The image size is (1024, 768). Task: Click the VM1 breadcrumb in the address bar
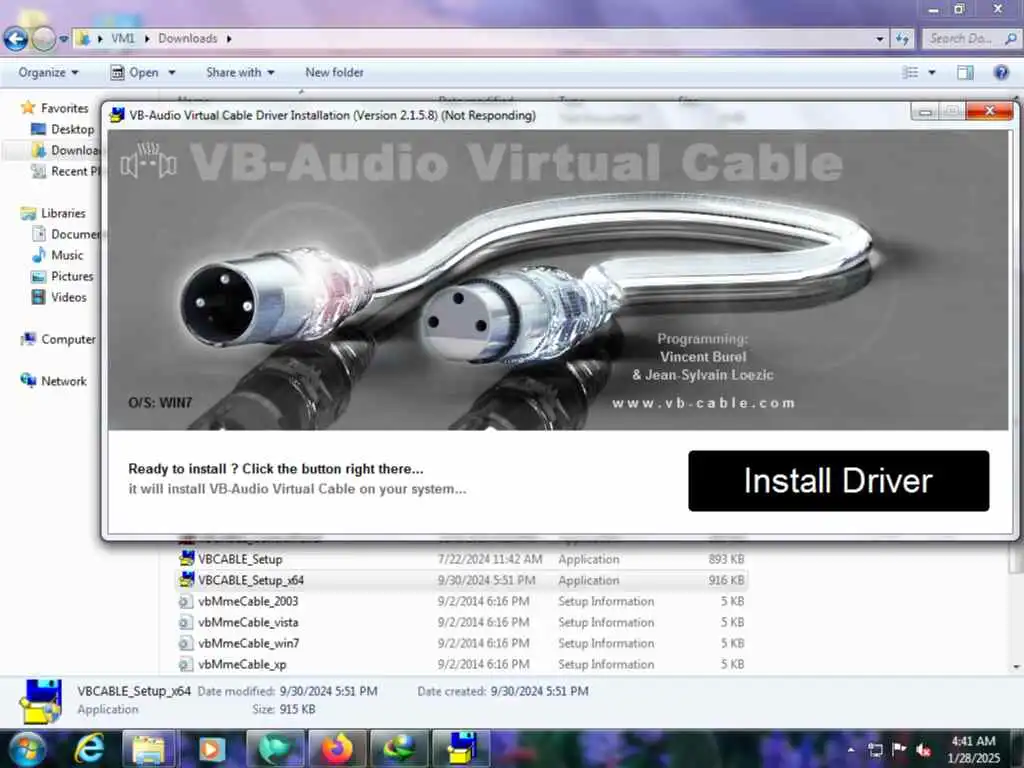click(122, 39)
